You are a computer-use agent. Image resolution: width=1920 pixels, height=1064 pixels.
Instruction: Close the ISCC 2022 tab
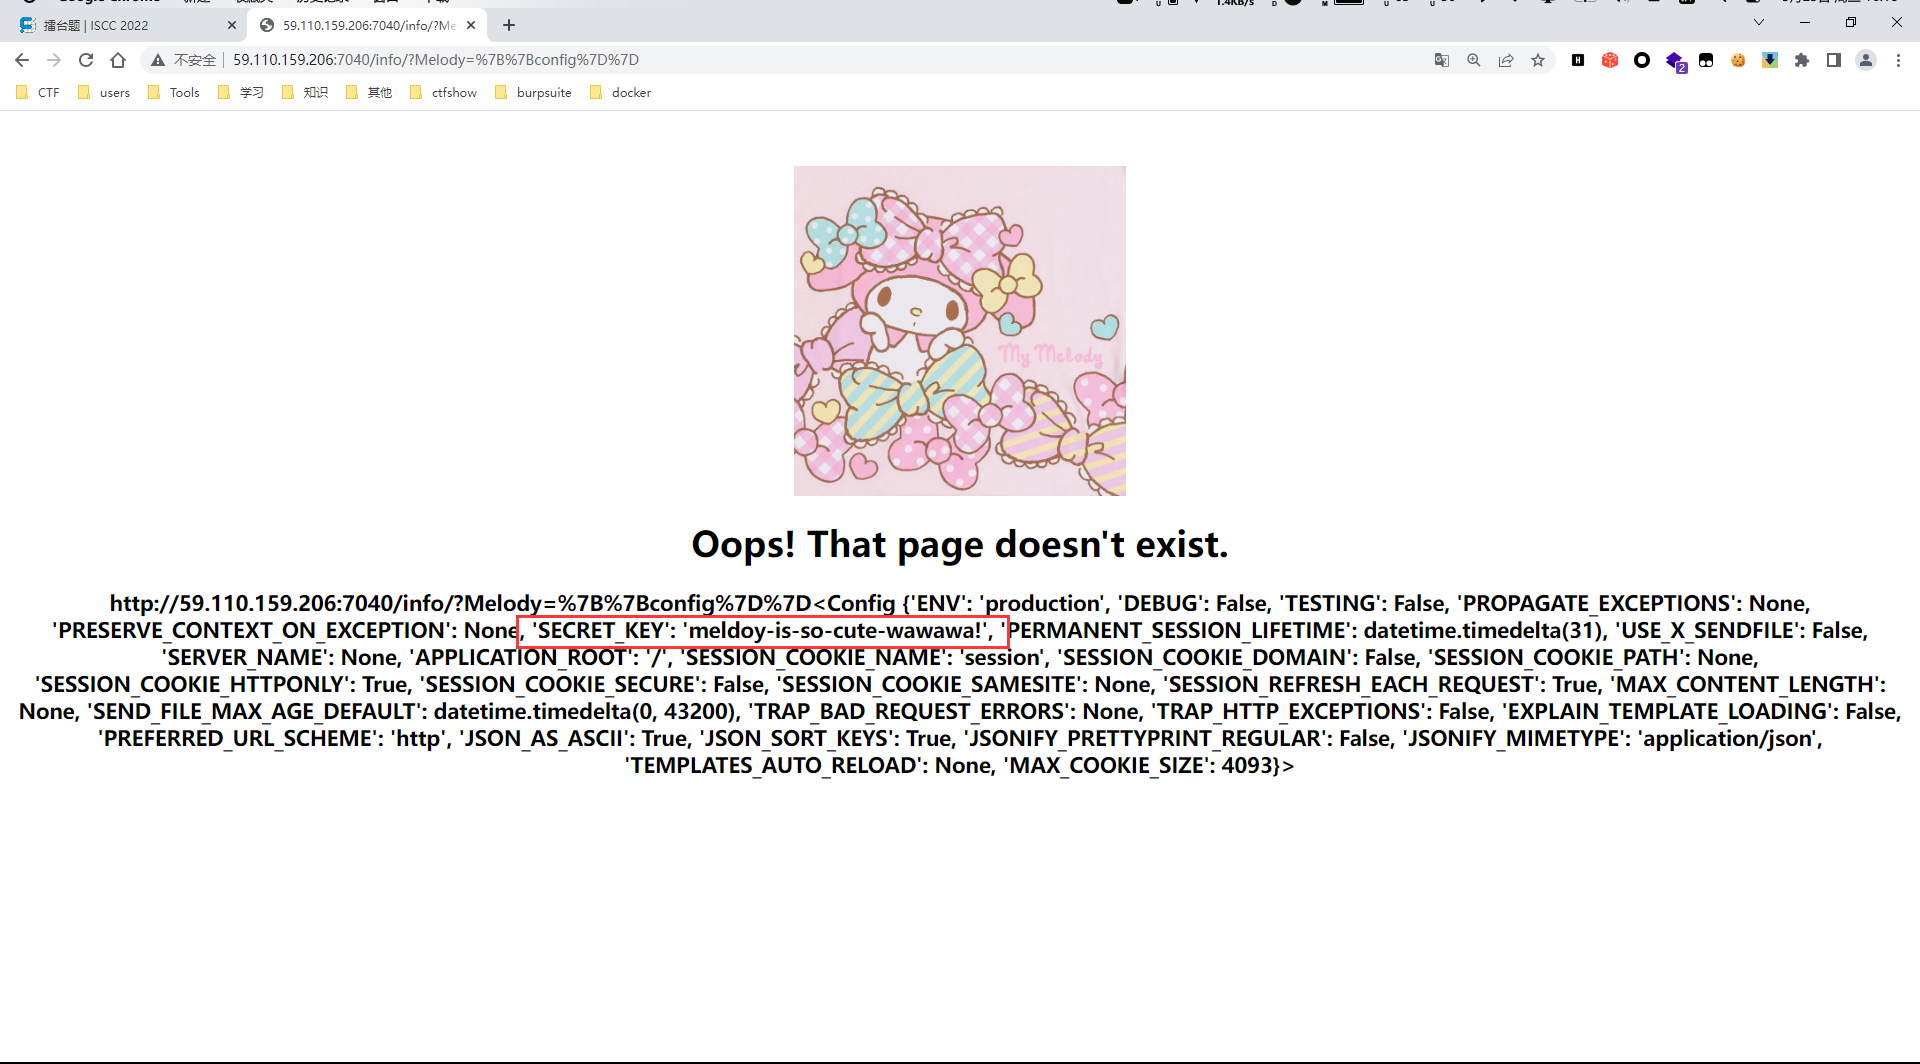tap(232, 25)
